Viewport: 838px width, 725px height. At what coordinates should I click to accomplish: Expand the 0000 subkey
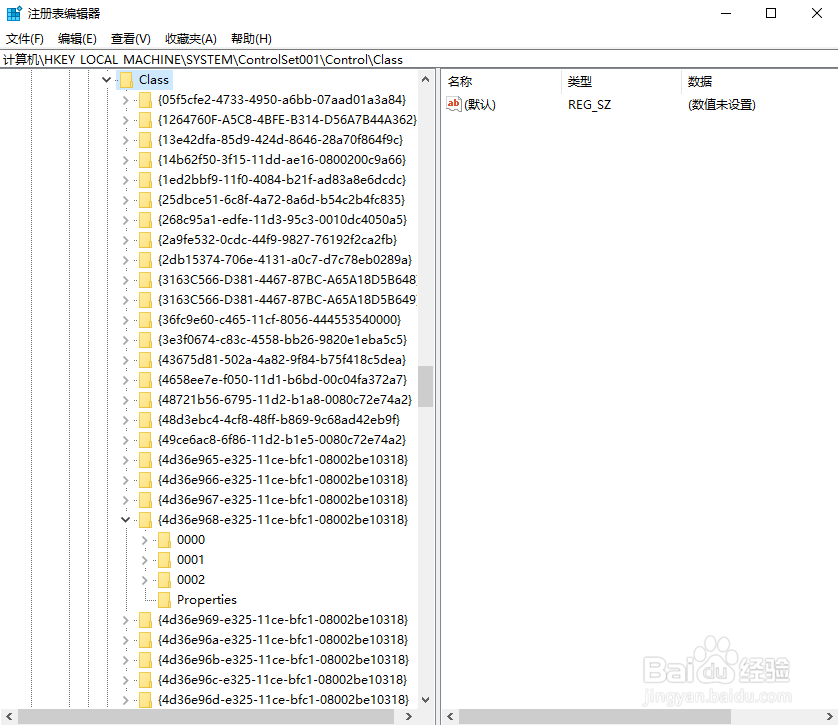[144, 540]
